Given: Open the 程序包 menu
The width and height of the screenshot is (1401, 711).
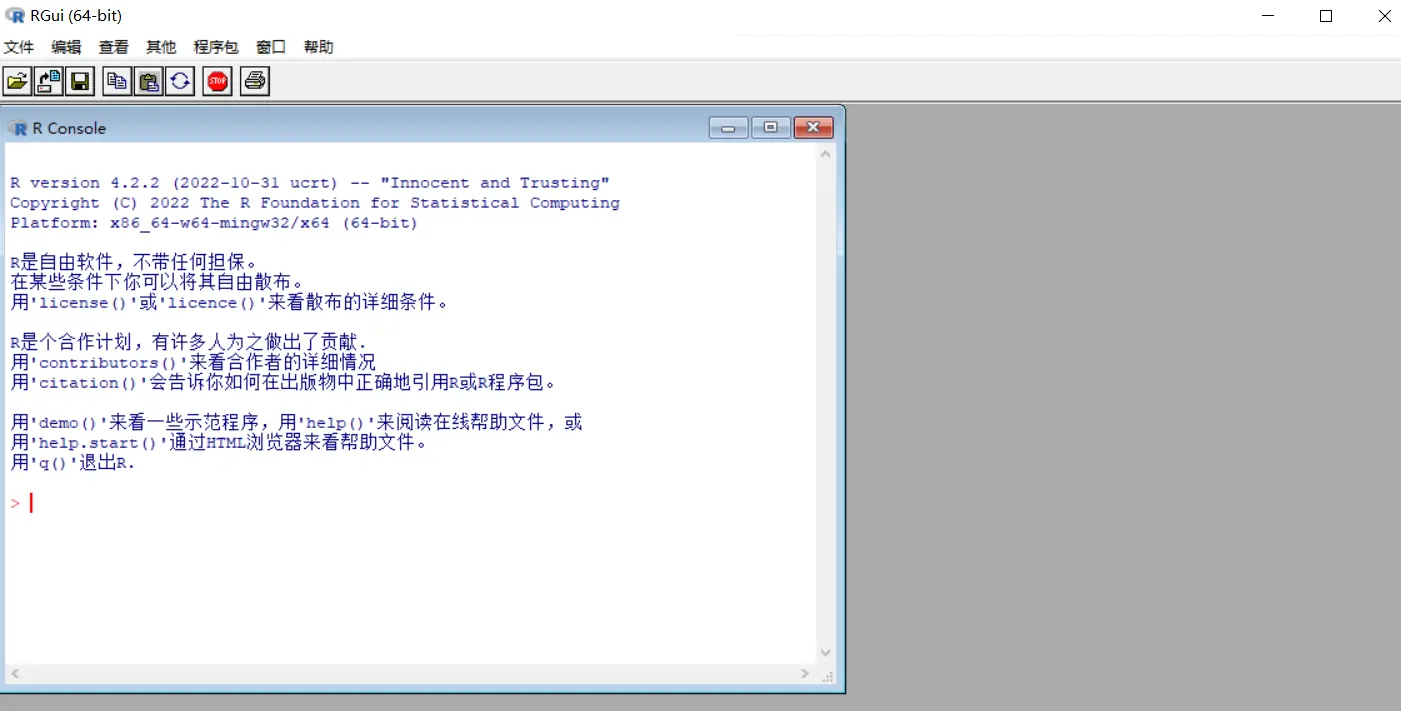Looking at the screenshot, I should [x=216, y=47].
